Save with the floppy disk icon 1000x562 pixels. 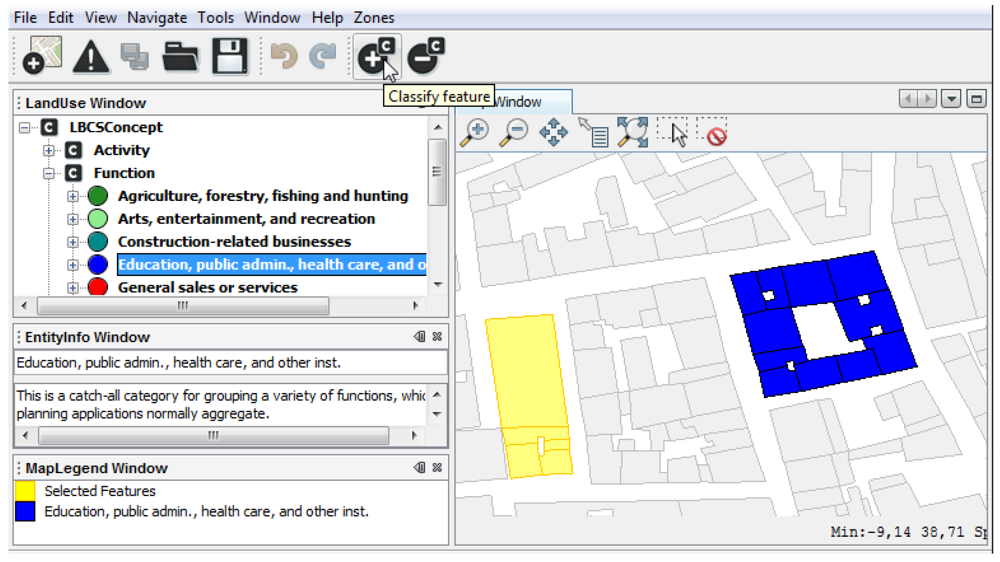click(x=230, y=56)
